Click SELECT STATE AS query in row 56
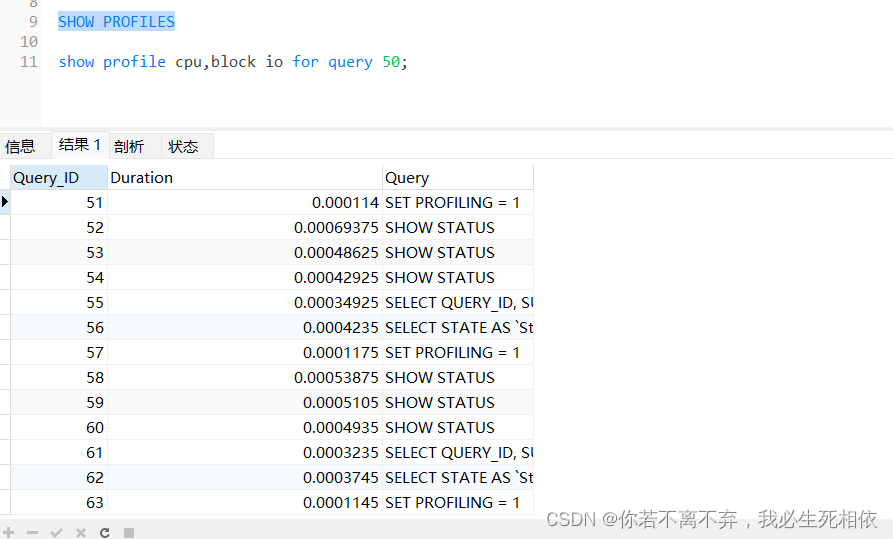Image resolution: width=893 pixels, height=539 pixels. pos(458,328)
